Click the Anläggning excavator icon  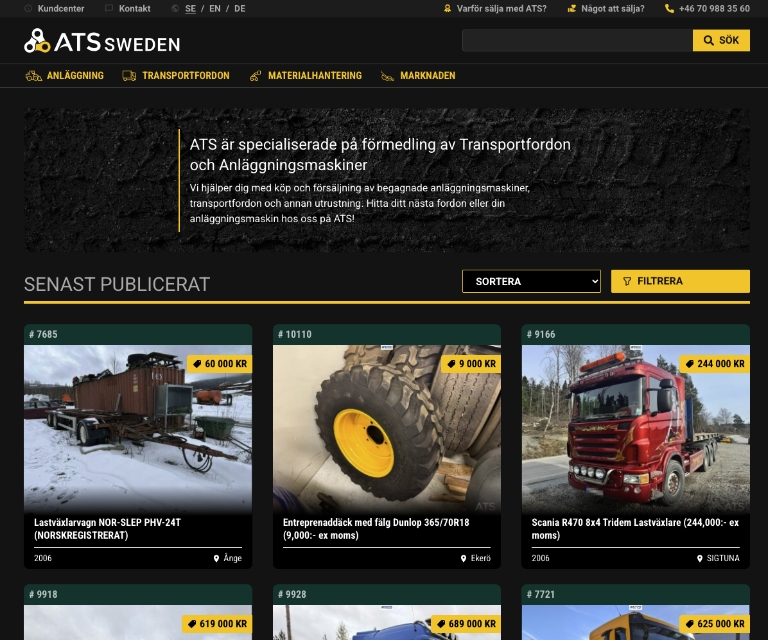(x=34, y=76)
